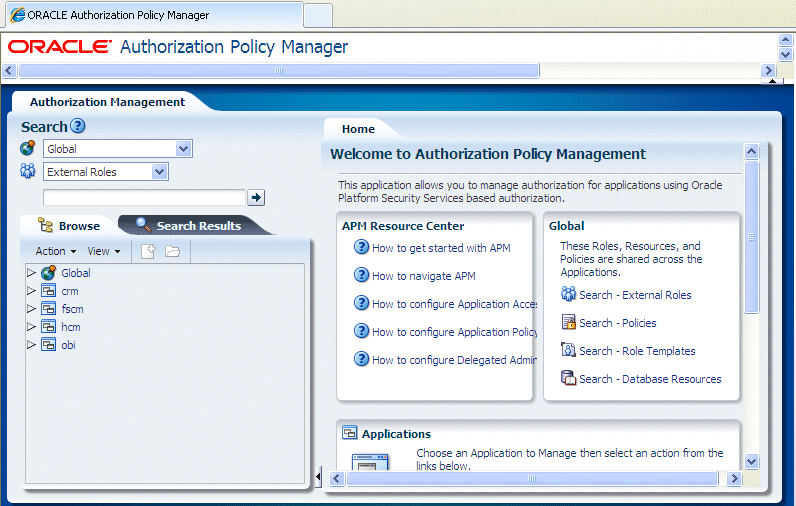
Task: Click help icon for configure Delegated Admin
Action: (361, 359)
